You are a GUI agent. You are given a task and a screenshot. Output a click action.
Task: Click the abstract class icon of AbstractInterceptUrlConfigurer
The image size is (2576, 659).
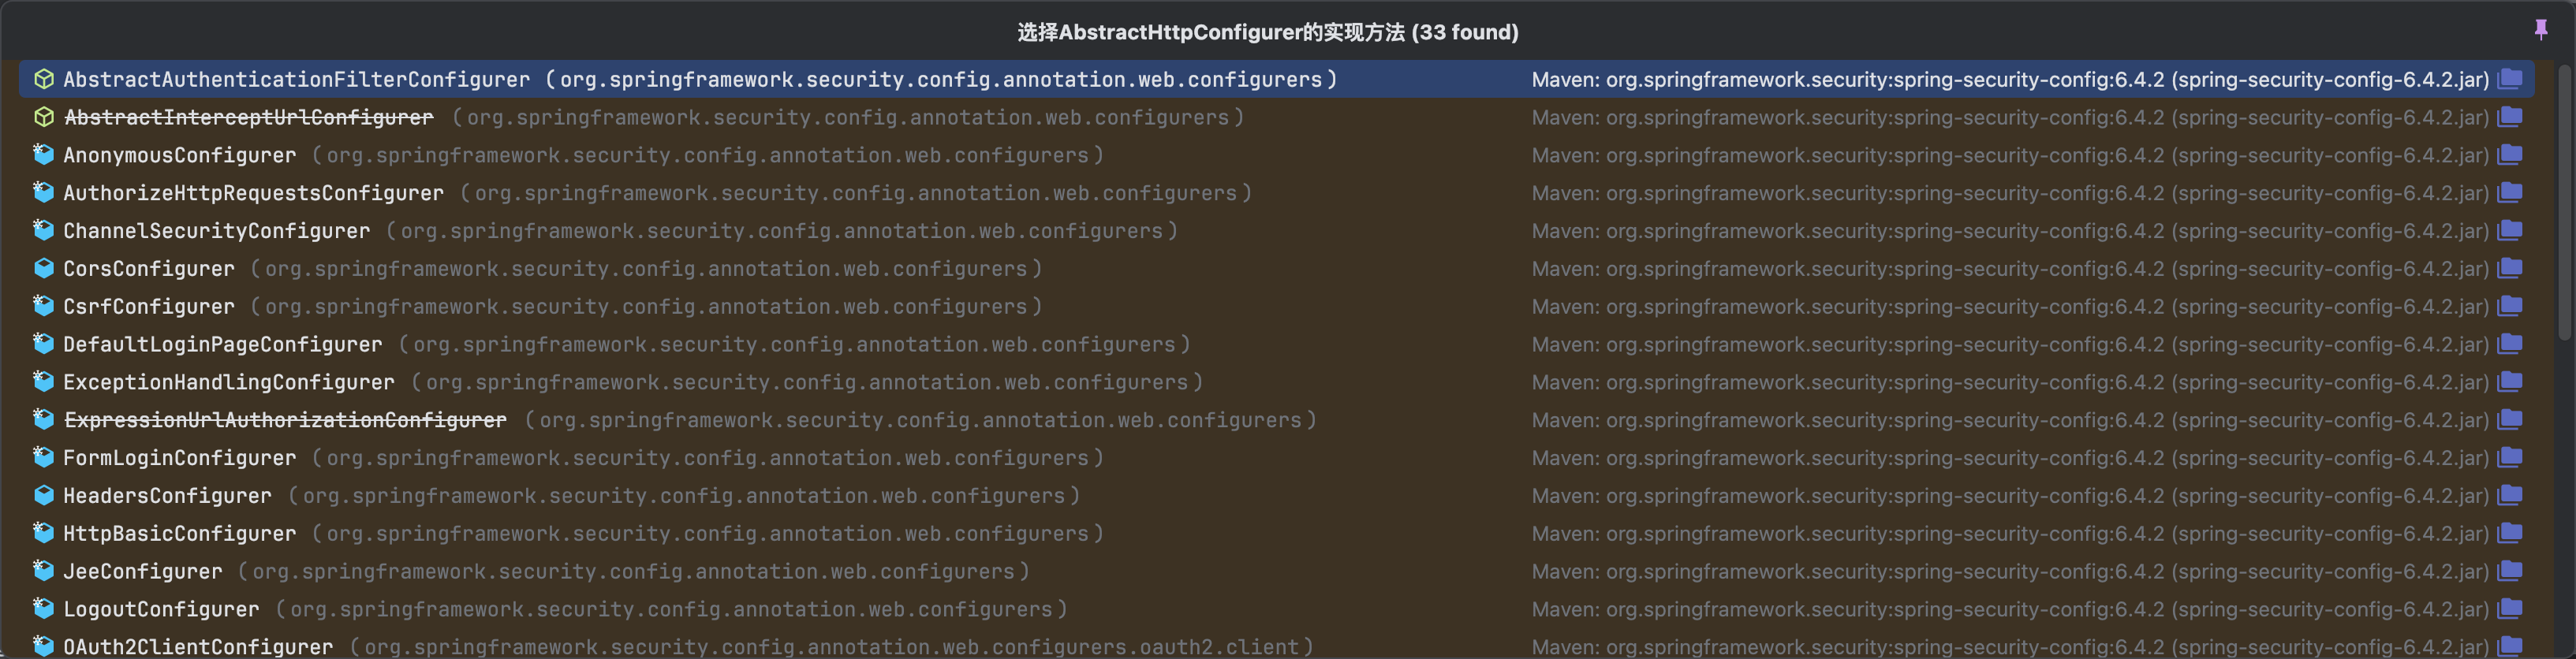(x=43, y=117)
